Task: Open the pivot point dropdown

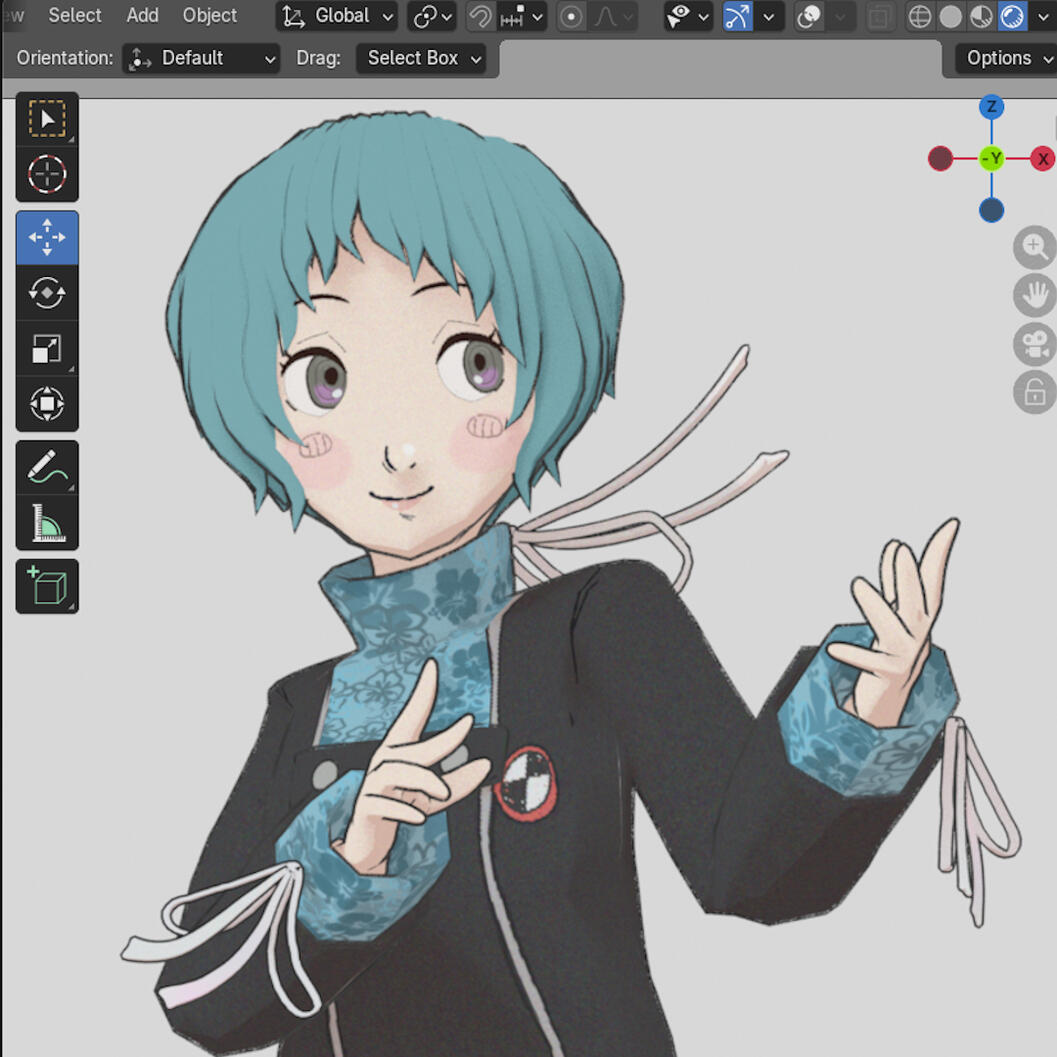Action: point(431,16)
